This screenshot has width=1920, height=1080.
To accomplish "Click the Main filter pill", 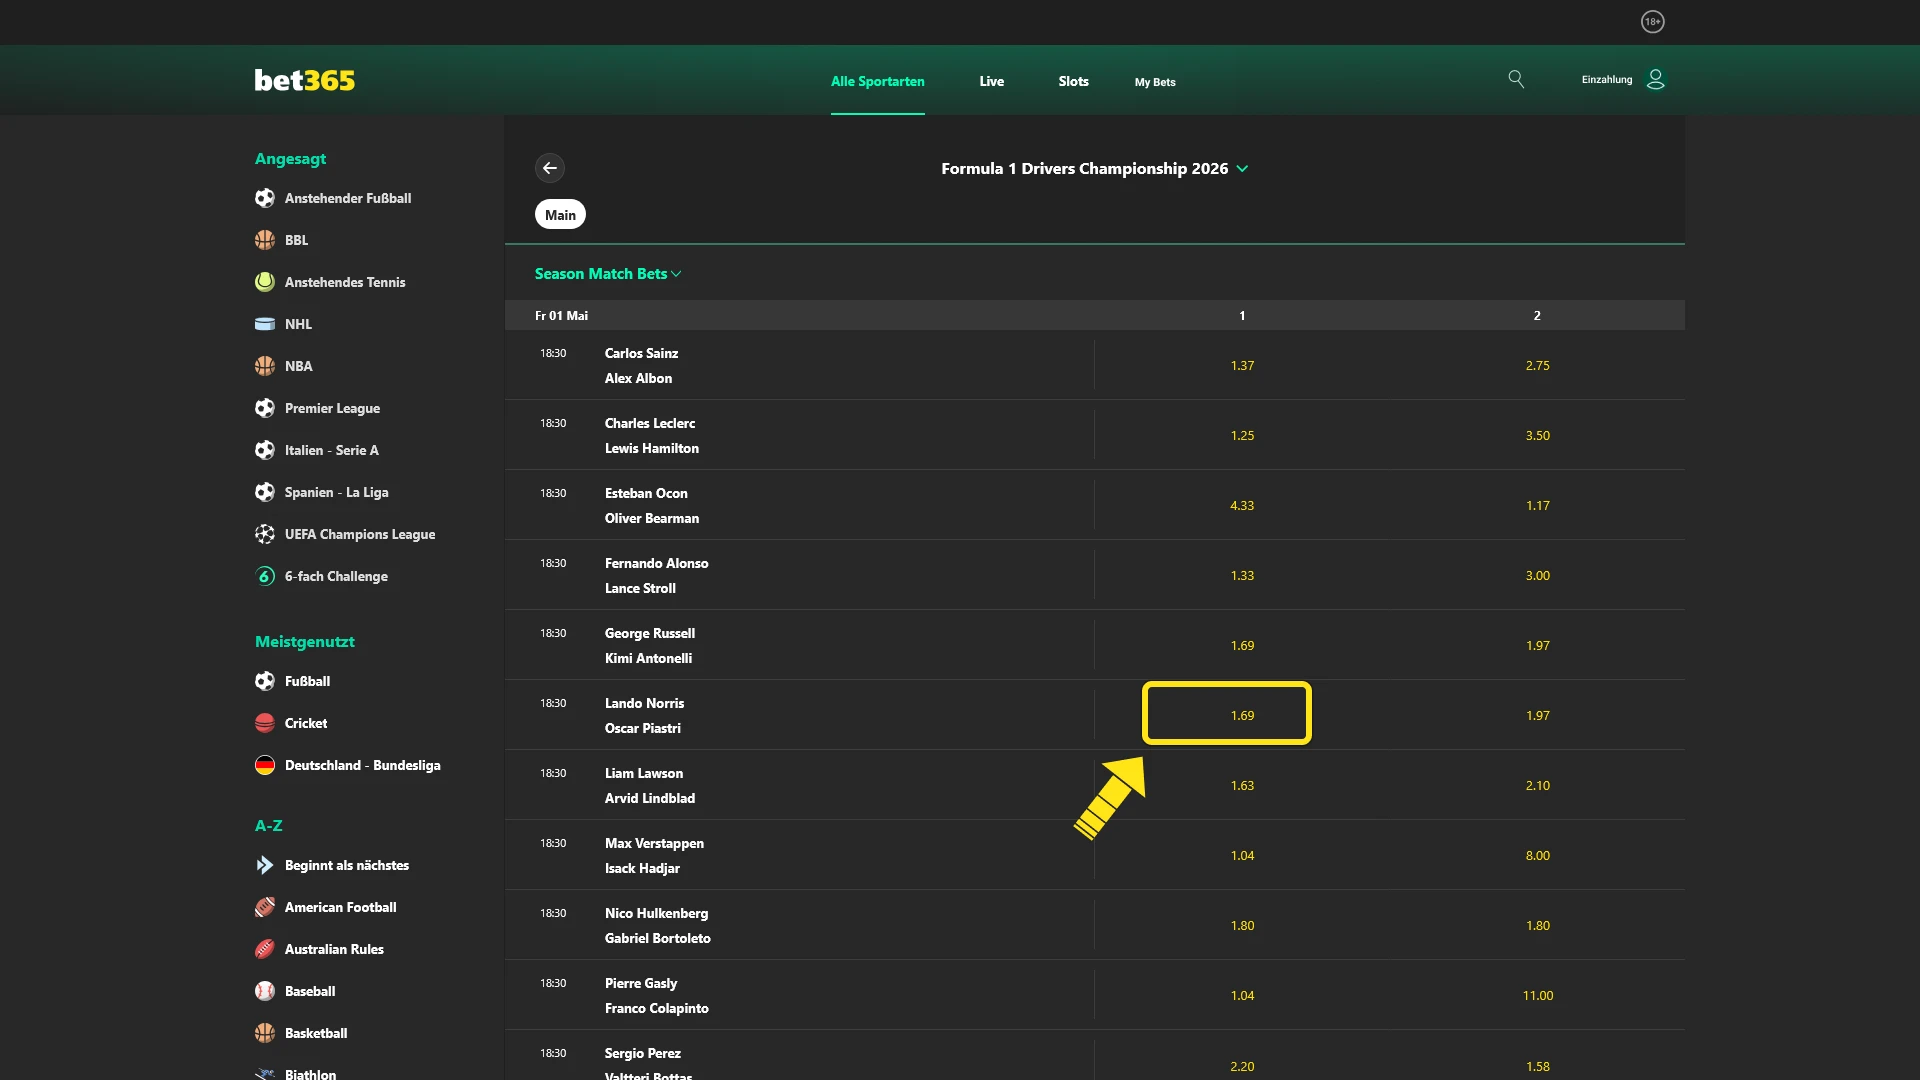I will (x=560, y=214).
